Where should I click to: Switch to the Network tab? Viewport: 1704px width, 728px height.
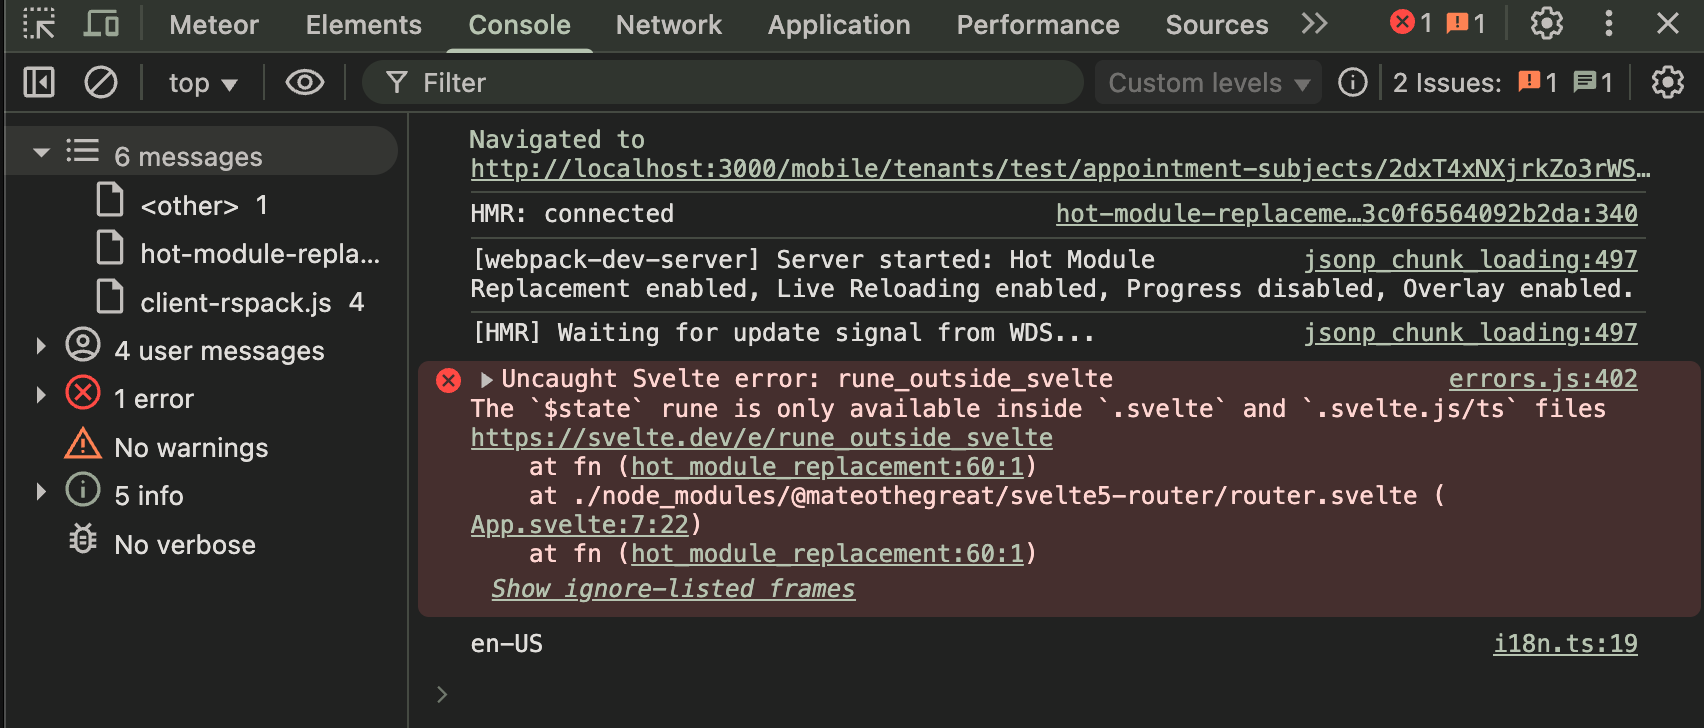click(668, 25)
